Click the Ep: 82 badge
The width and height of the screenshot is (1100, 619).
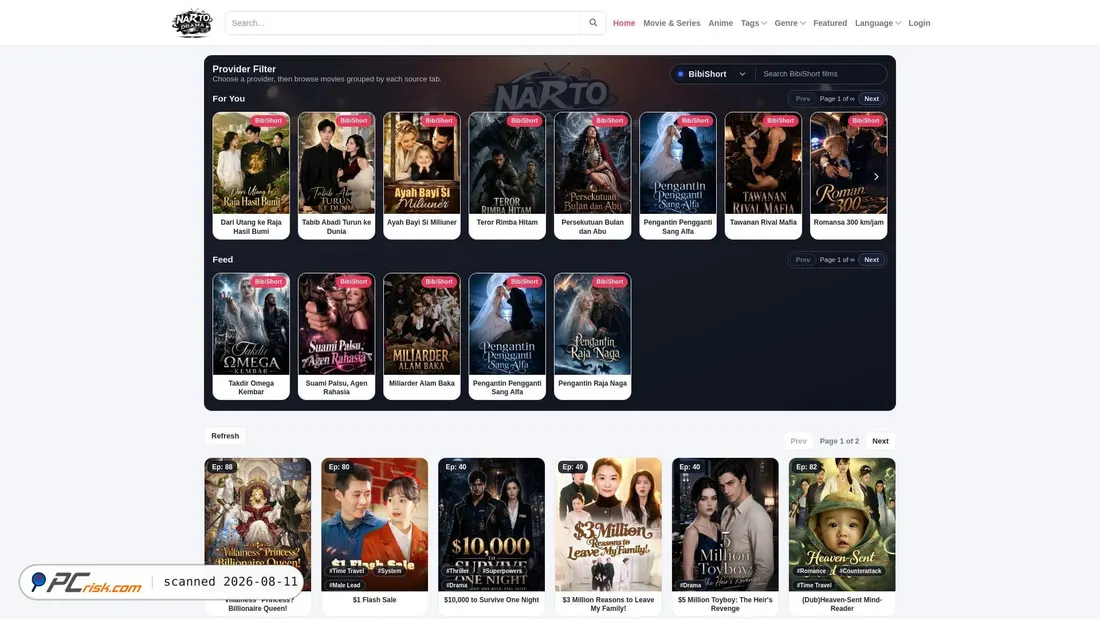coord(807,467)
